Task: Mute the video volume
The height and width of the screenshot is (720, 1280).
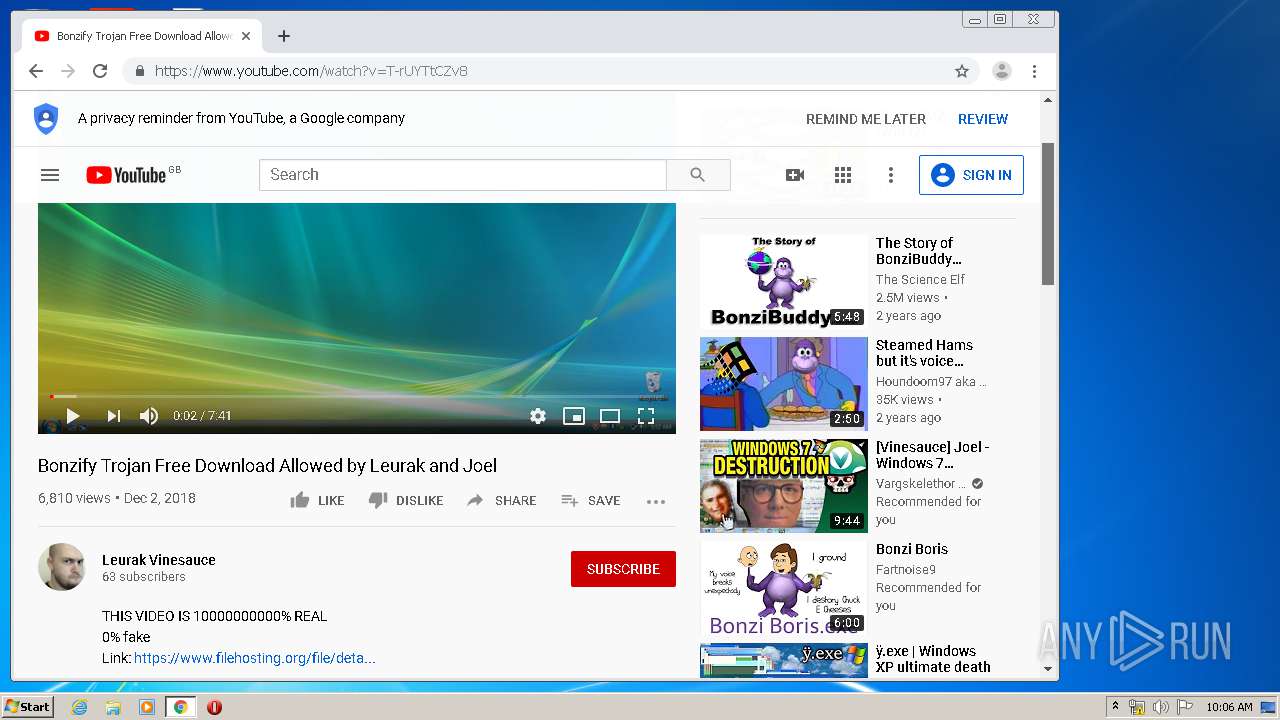Action: coord(149,416)
